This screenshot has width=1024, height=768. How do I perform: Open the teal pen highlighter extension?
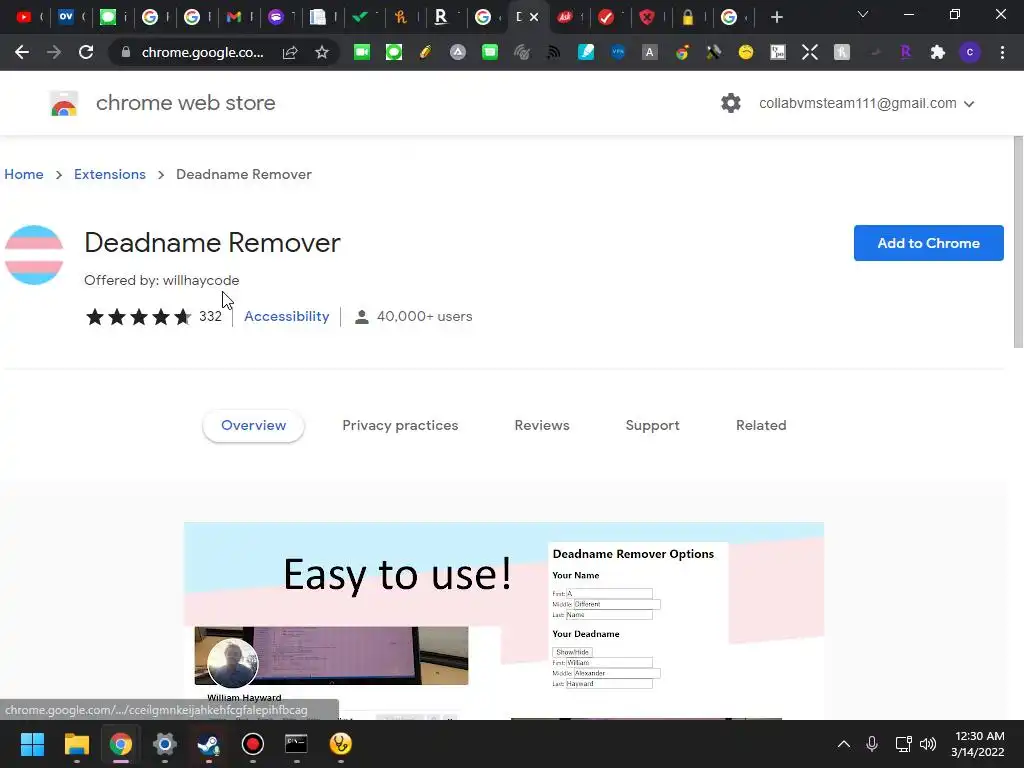[586, 52]
